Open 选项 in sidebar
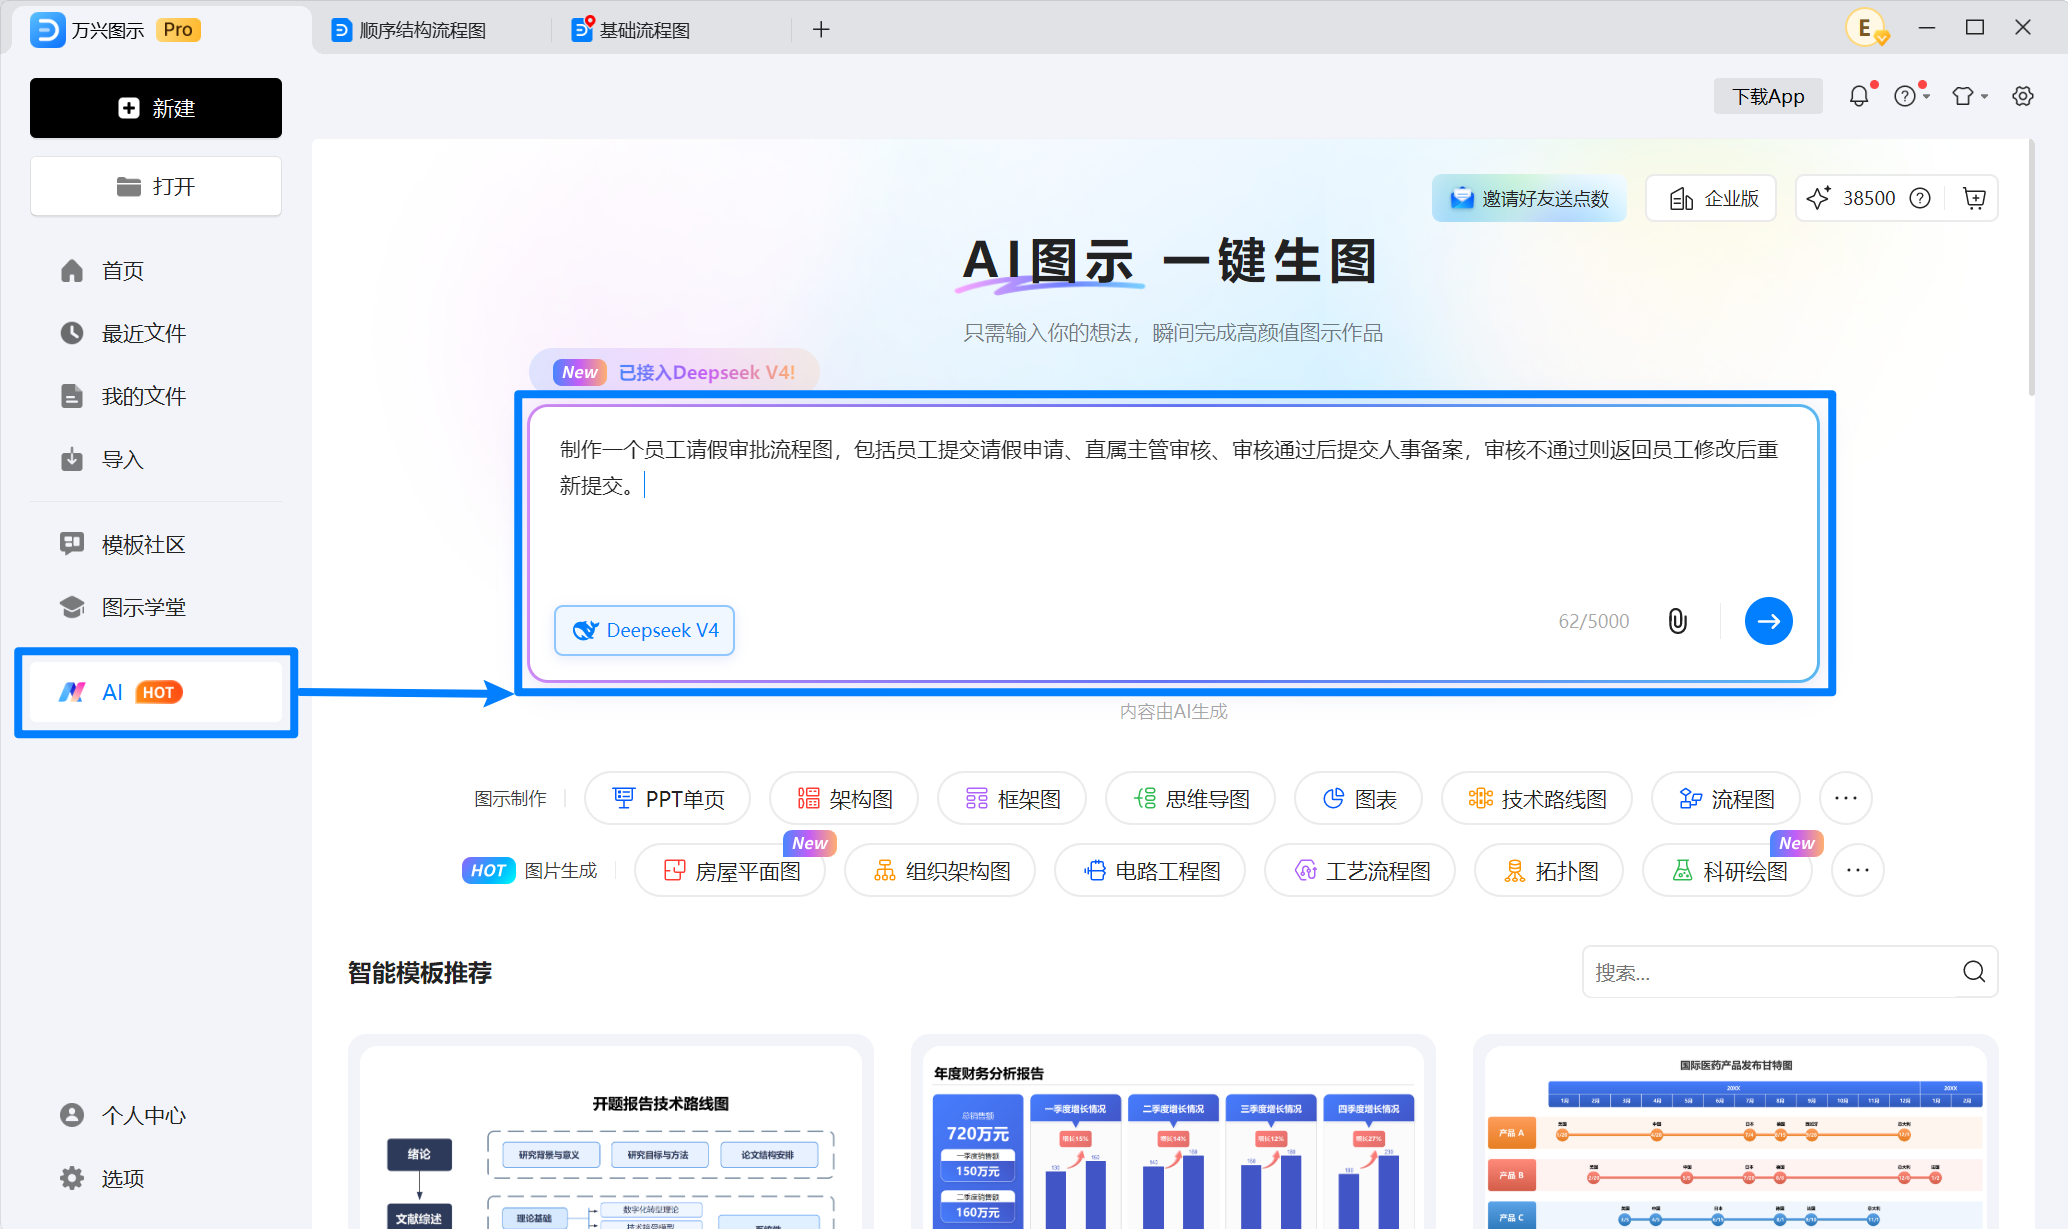 tap(156, 1178)
